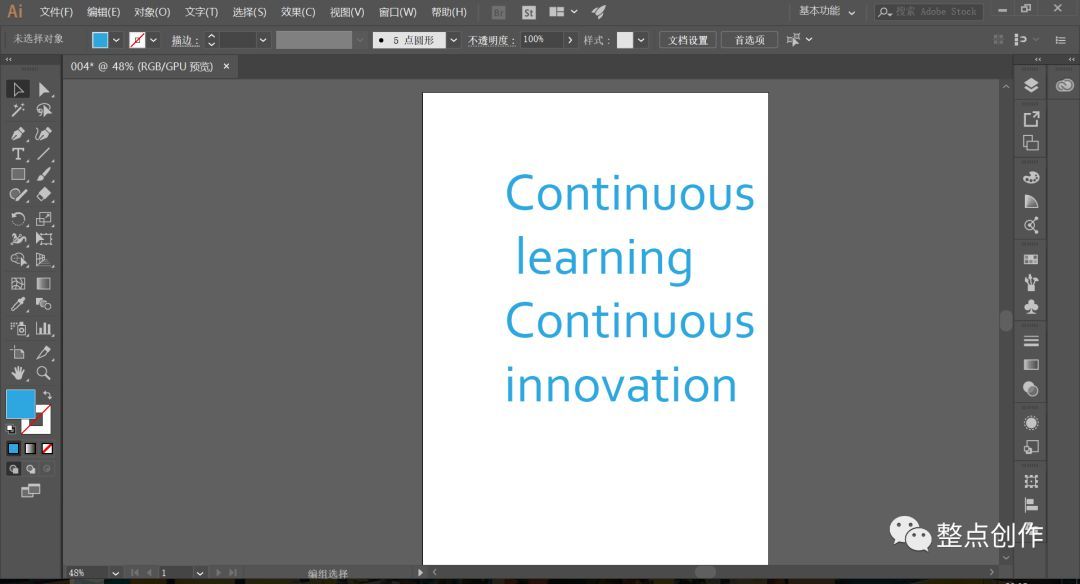Screen dimensions: 1080x584
Task: Click the large blue fill color swatch
Action: pos(21,404)
